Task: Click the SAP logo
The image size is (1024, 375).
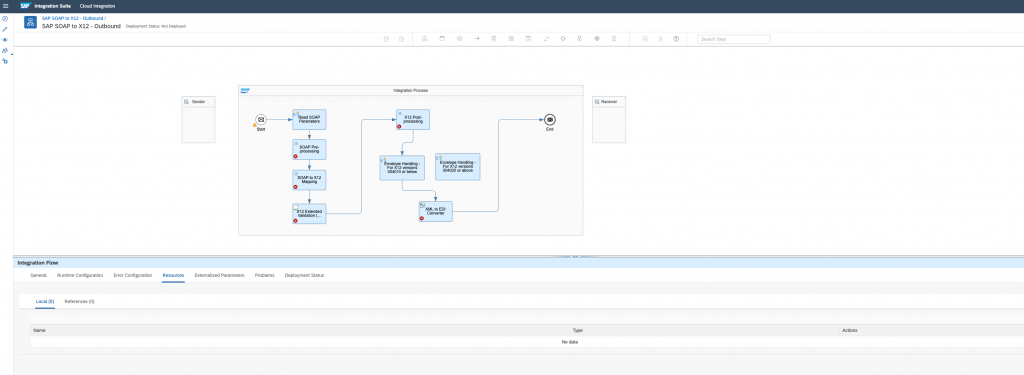Action: 25,5
